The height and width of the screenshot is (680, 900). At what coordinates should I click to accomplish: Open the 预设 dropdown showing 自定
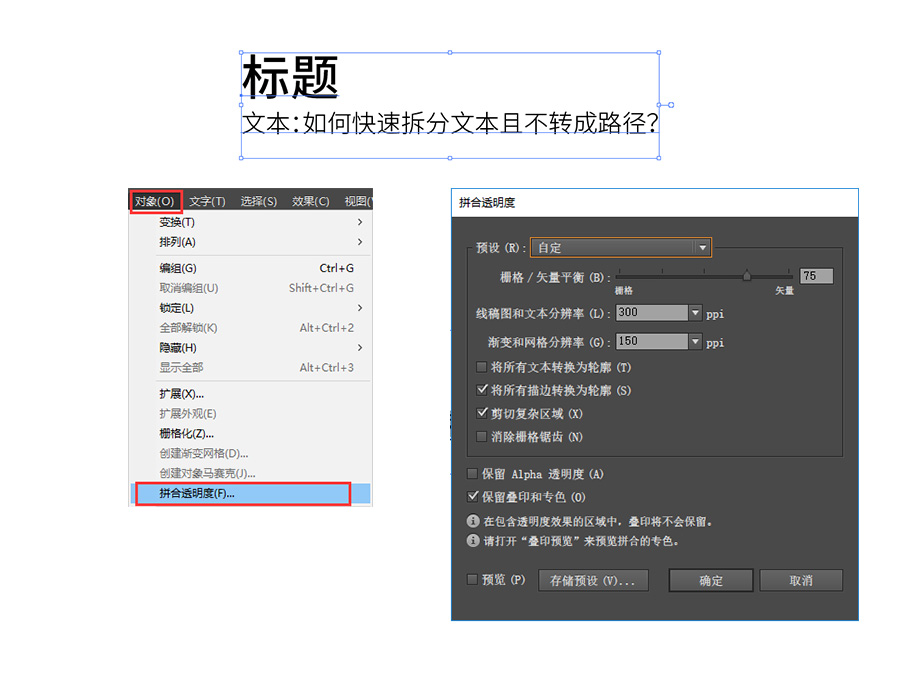click(x=620, y=247)
